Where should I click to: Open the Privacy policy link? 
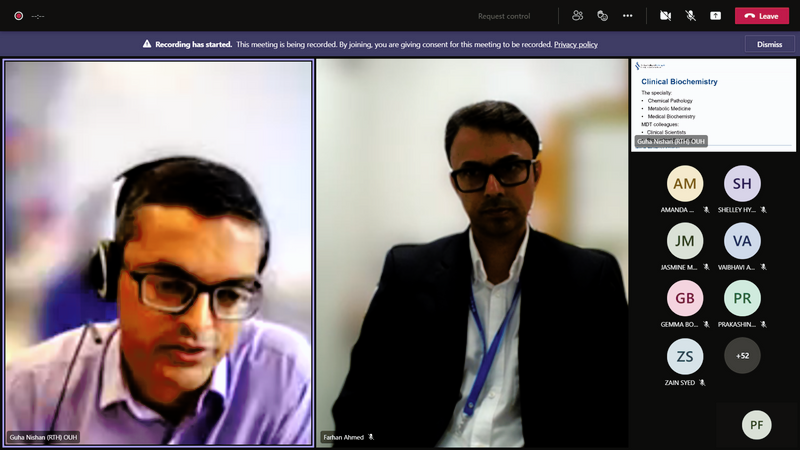click(576, 44)
